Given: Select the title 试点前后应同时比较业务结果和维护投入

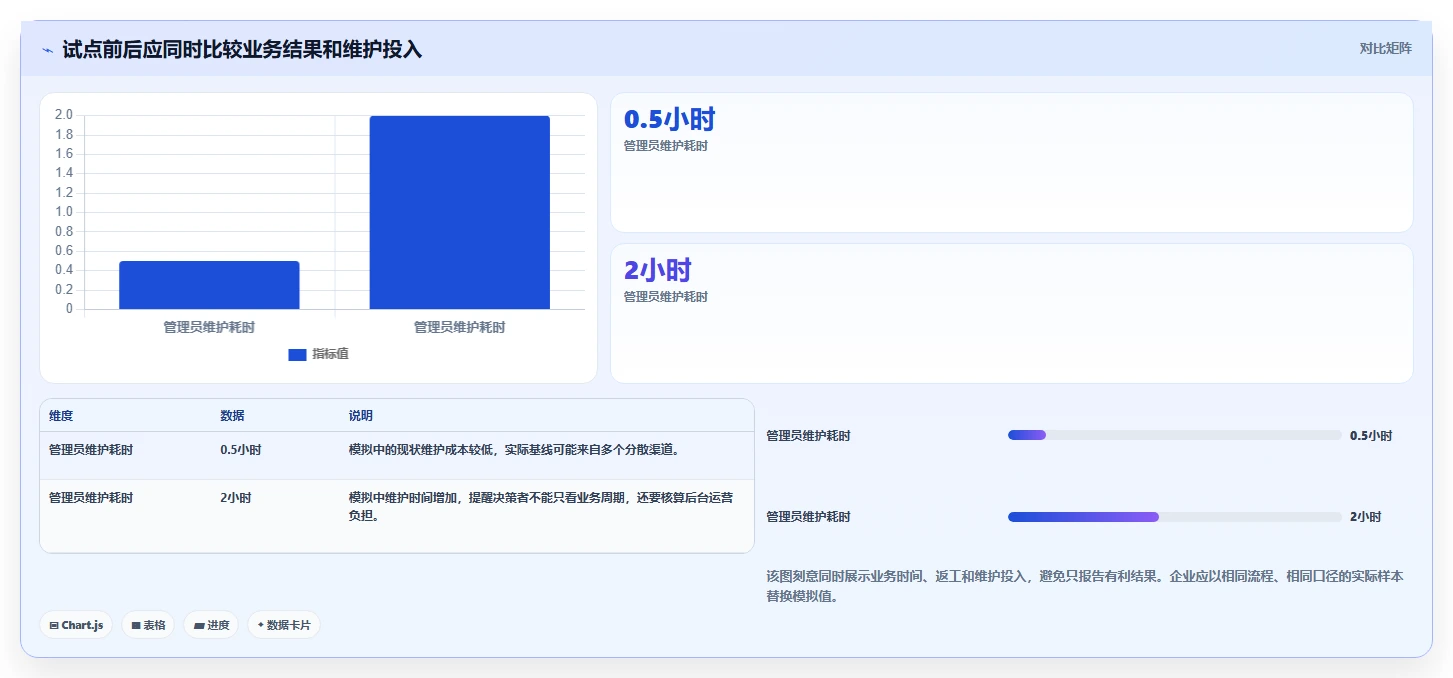Looking at the screenshot, I should pyautogui.click(x=242, y=49).
